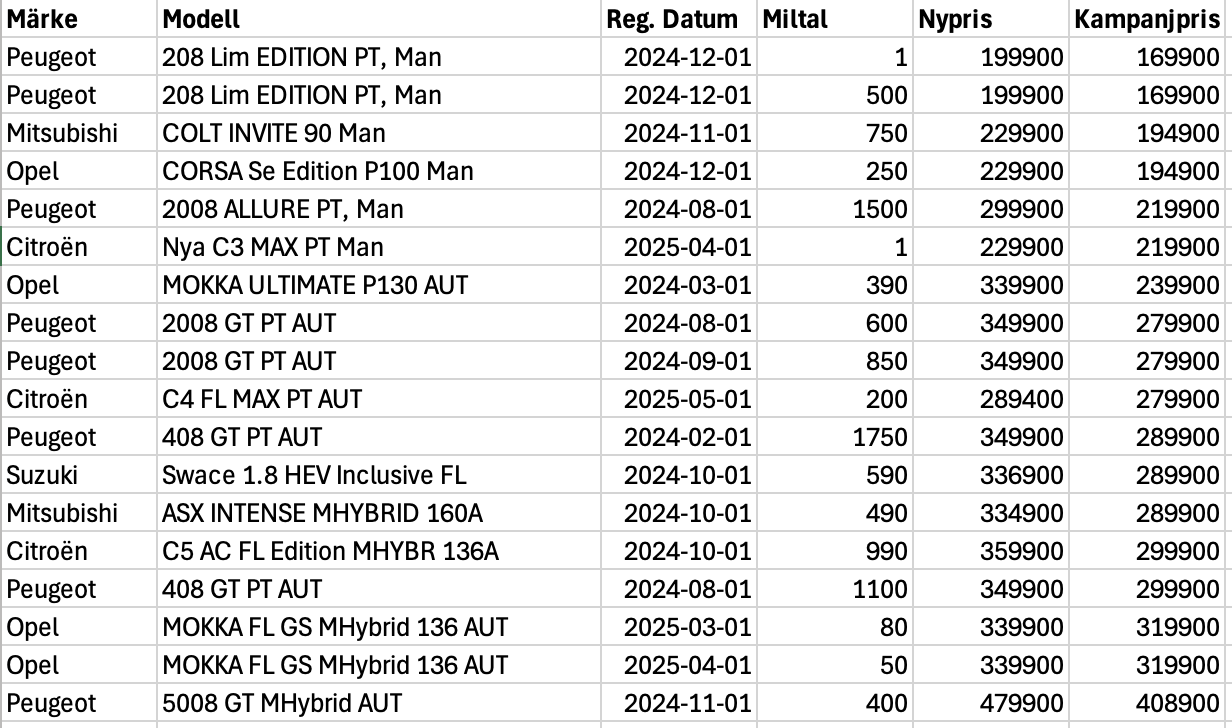The width and height of the screenshot is (1232, 728).
Task: Select the 408900 Kampanjpris cell
Action: [x=1149, y=703]
